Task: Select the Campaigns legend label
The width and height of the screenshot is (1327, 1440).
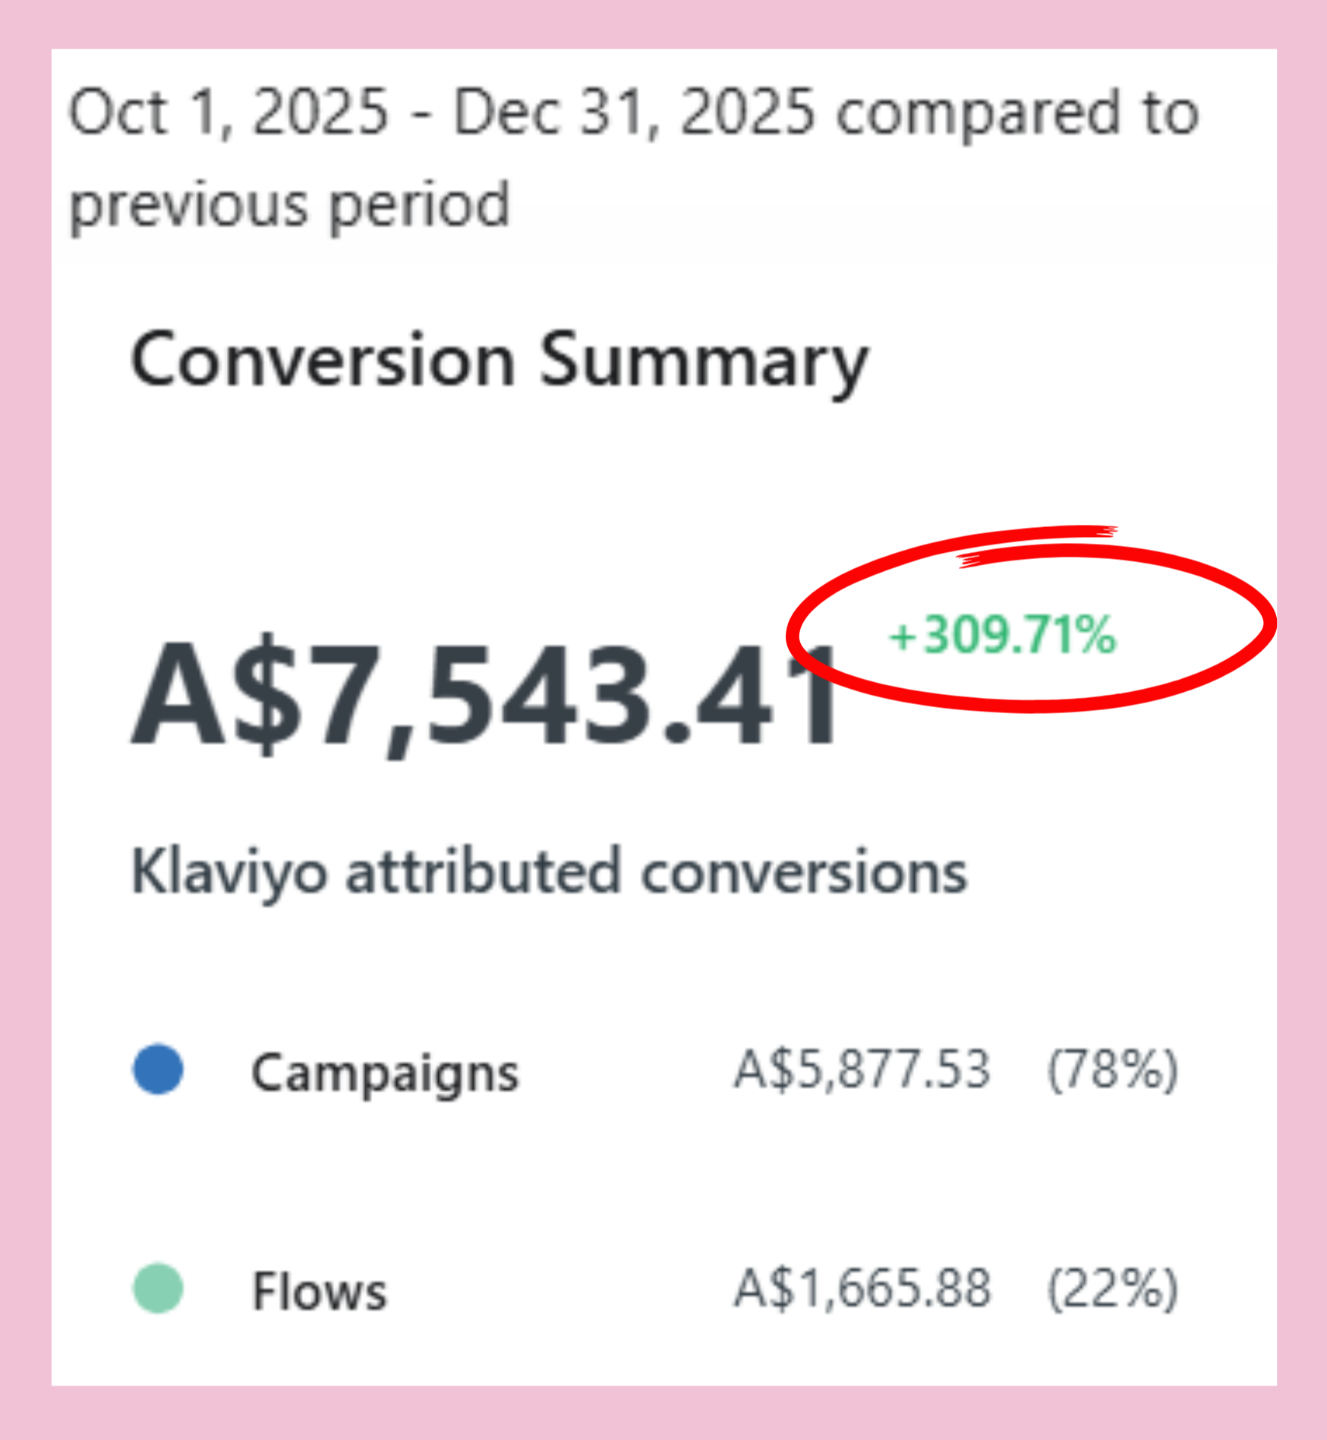Action: pyautogui.click(x=385, y=1073)
